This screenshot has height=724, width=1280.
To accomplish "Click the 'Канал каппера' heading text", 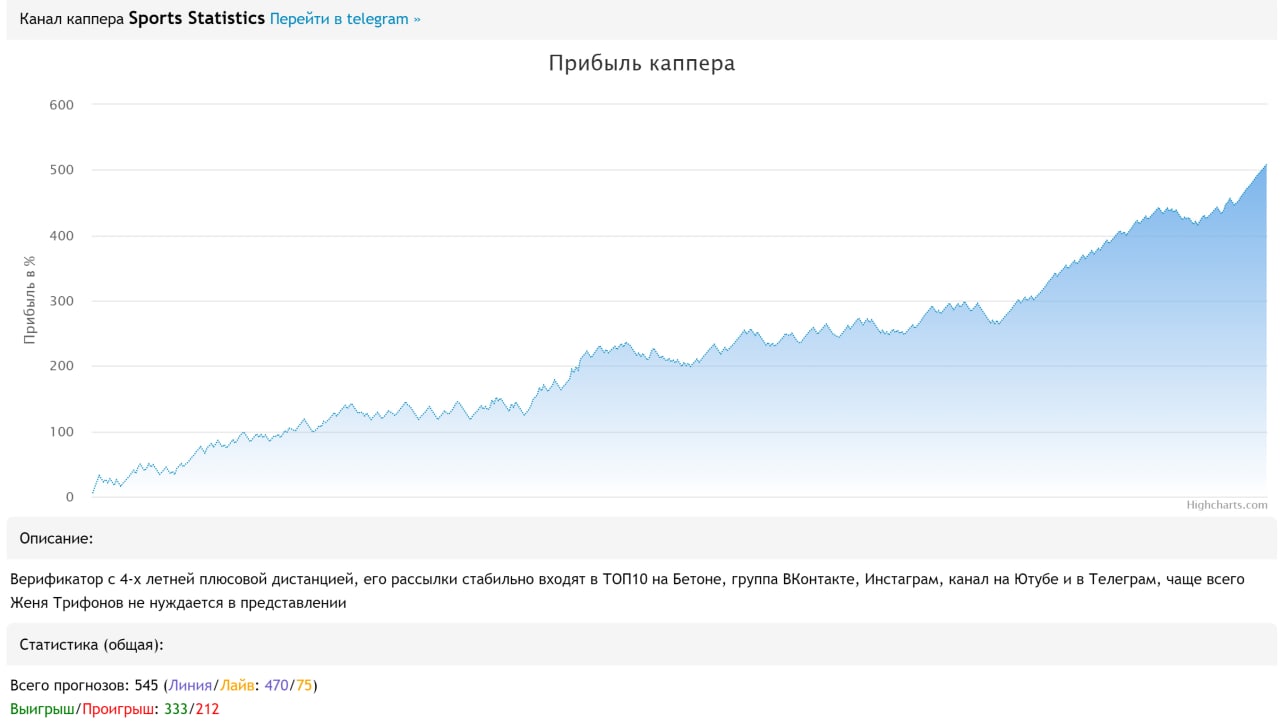I will tap(72, 19).
